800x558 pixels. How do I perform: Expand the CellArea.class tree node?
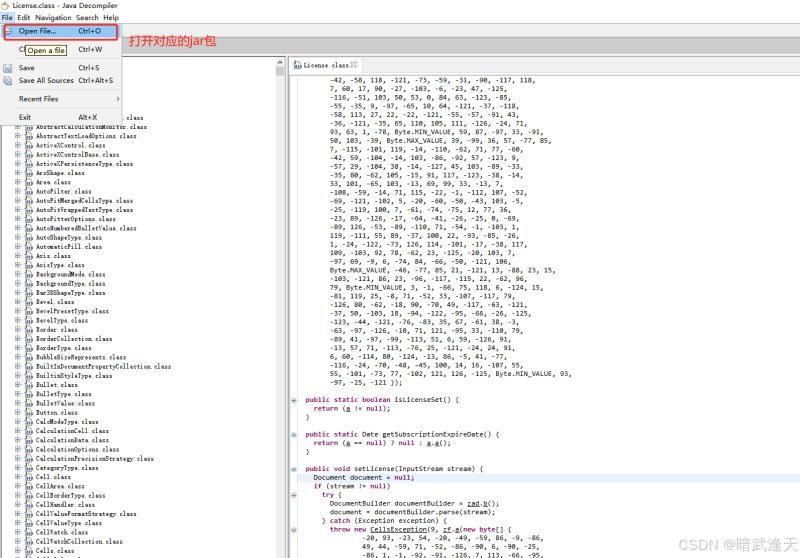18,486
